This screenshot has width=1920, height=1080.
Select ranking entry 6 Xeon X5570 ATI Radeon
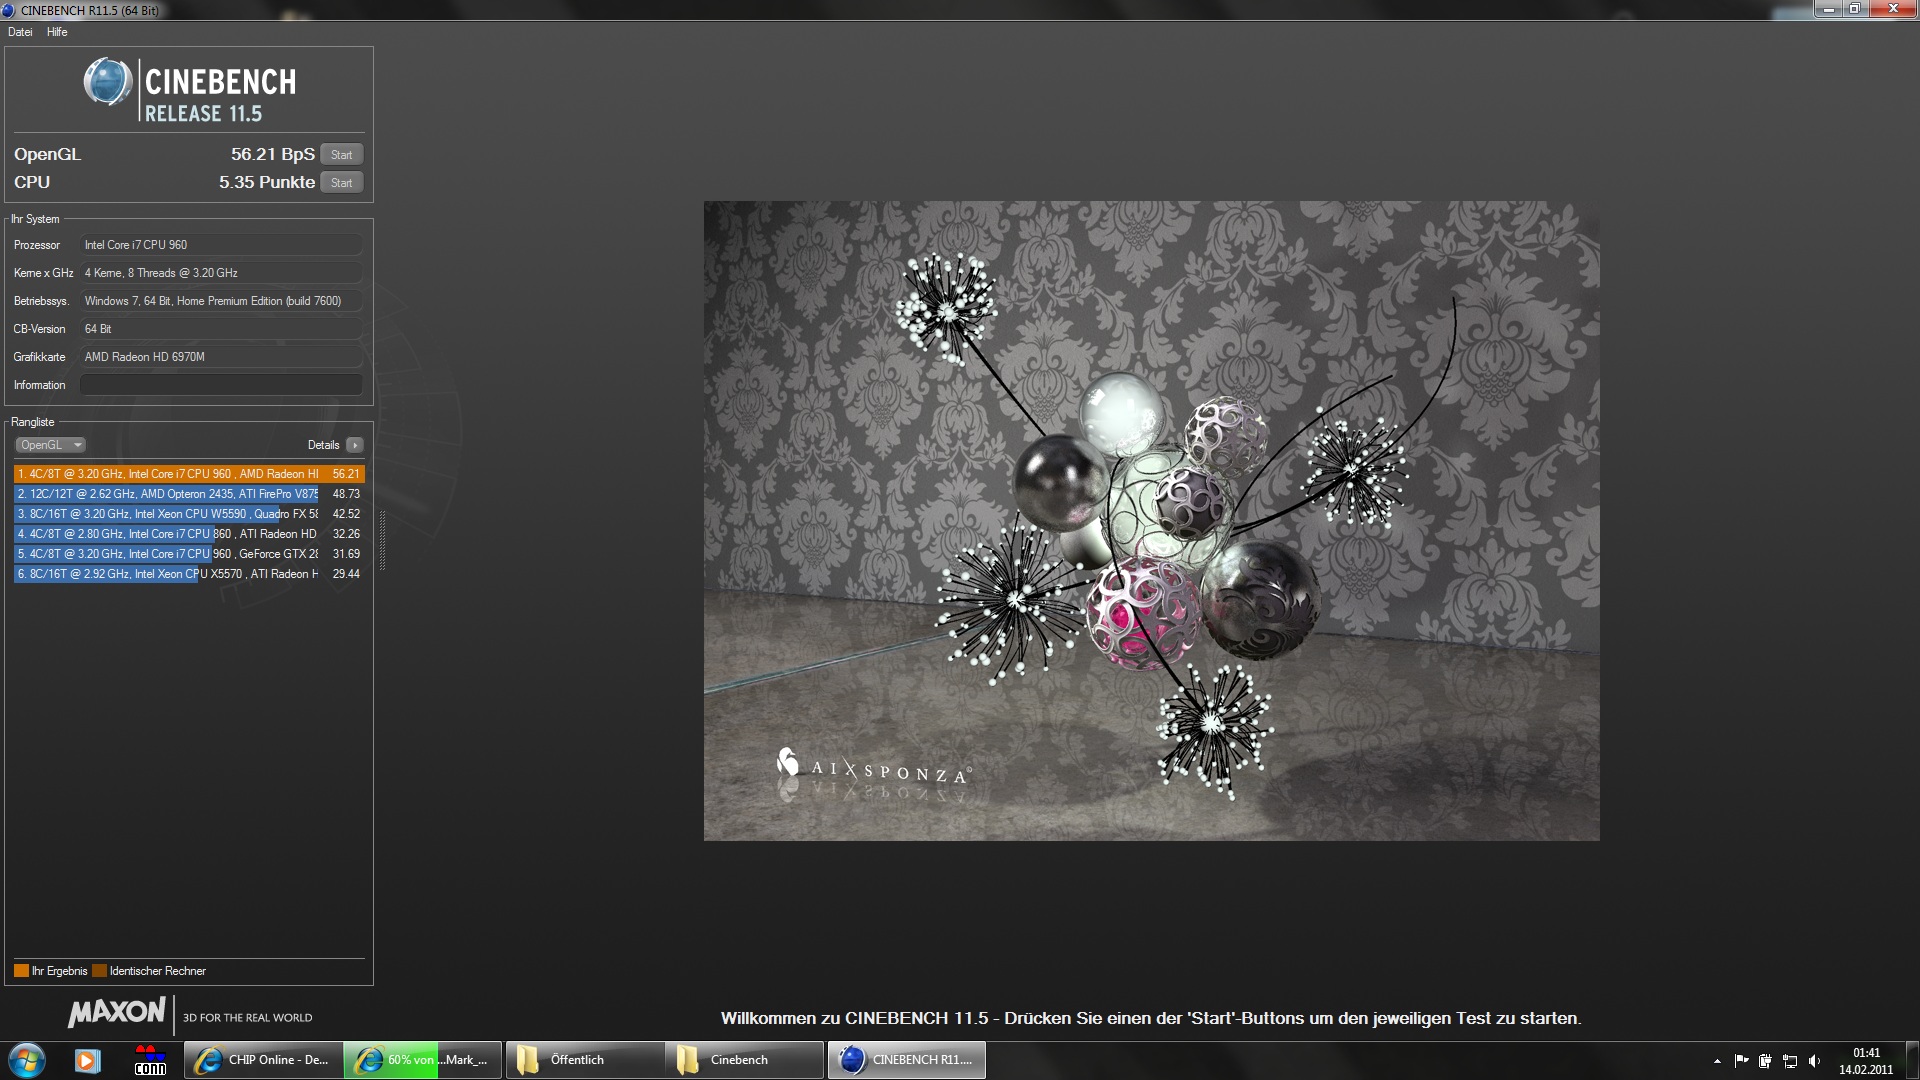tap(189, 574)
